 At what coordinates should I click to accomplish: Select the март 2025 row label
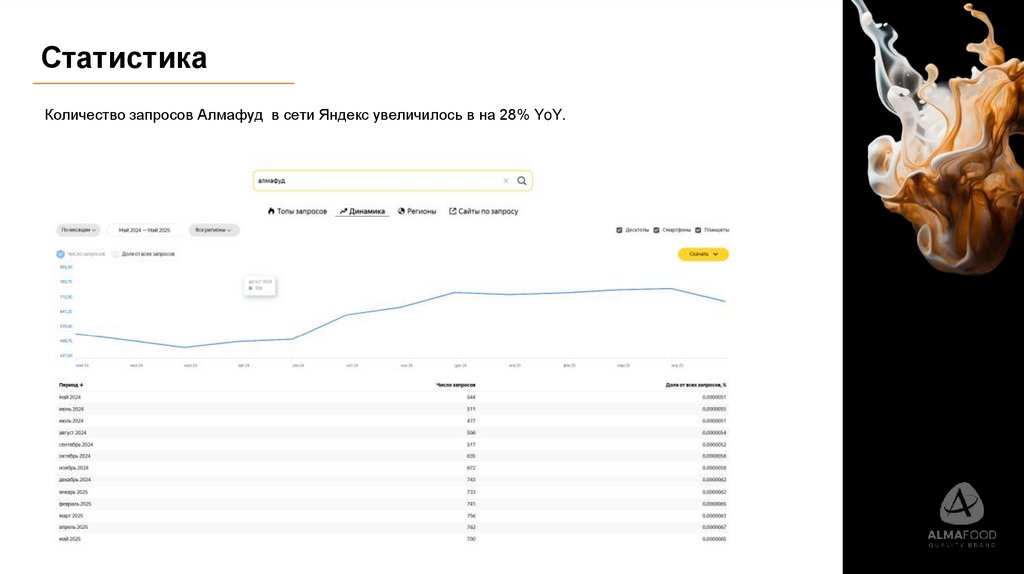pyautogui.click(x=71, y=516)
